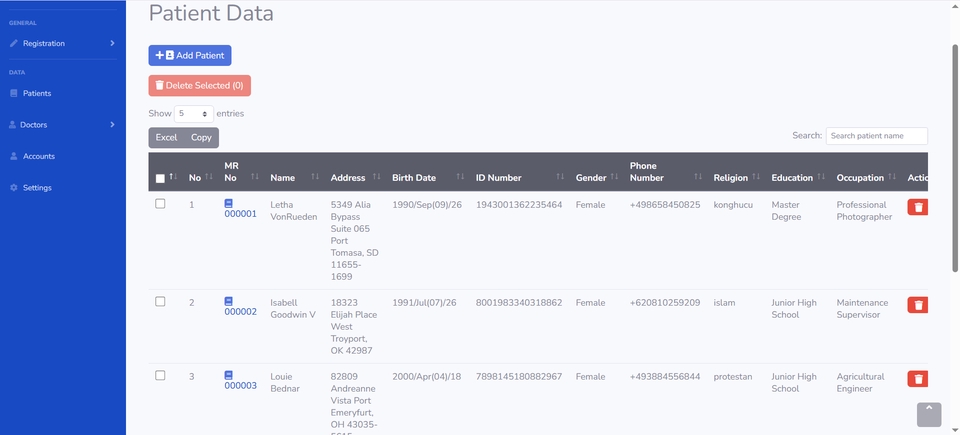Screen dimensions: 960x435
Task: Click sort arrows on ID Number column
Action: (x=561, y=177)
